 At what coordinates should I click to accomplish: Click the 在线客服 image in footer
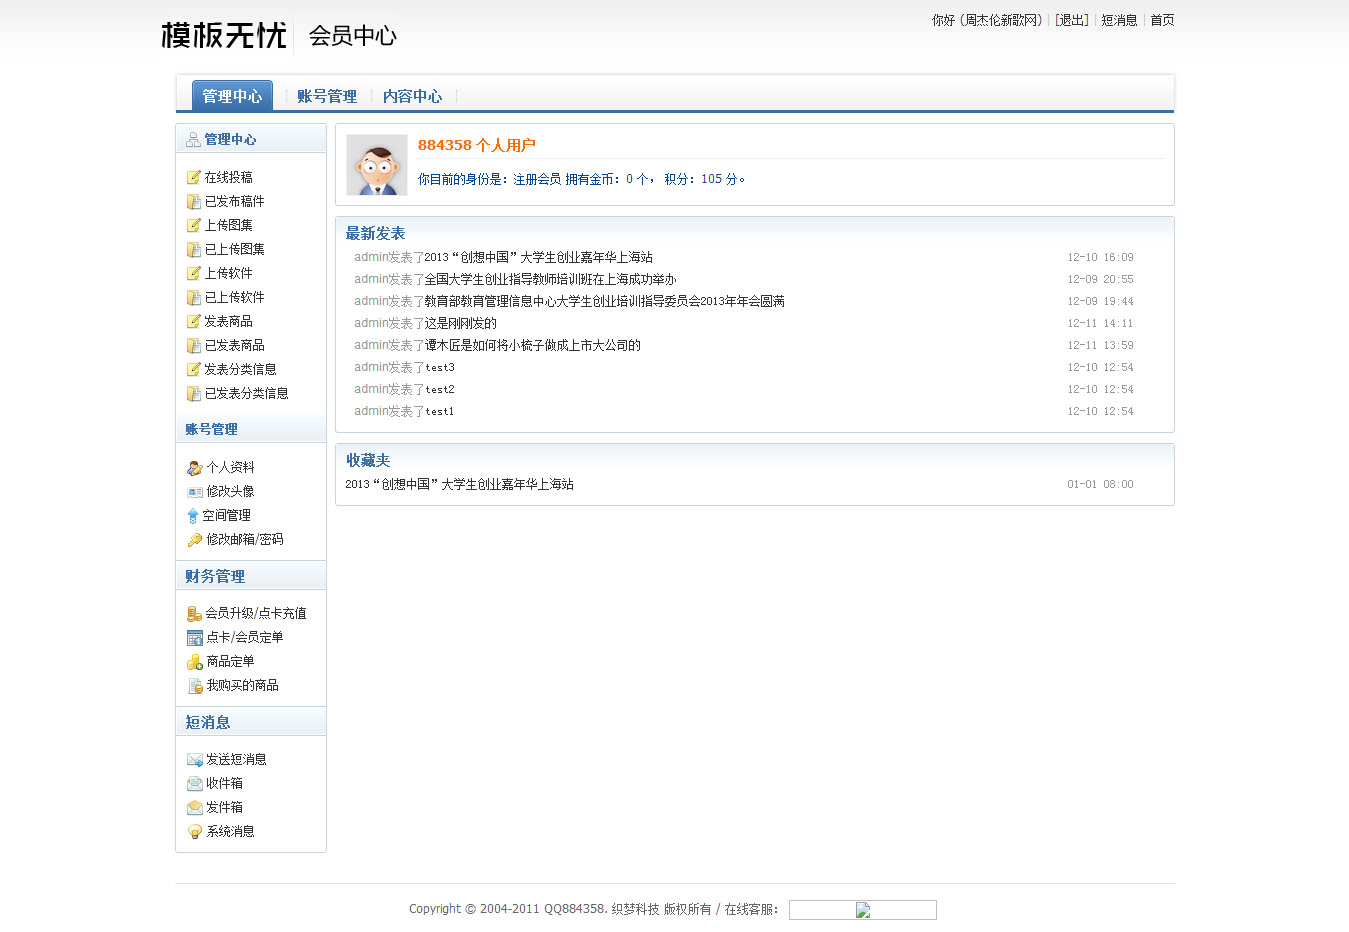click(x=862, y=910)
